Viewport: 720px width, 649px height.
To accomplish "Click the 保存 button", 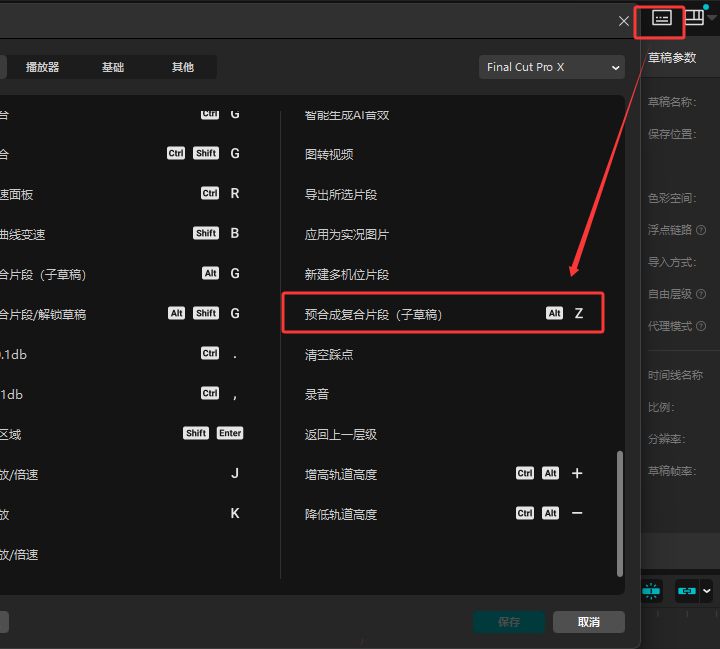I will (x=509, y=622).
